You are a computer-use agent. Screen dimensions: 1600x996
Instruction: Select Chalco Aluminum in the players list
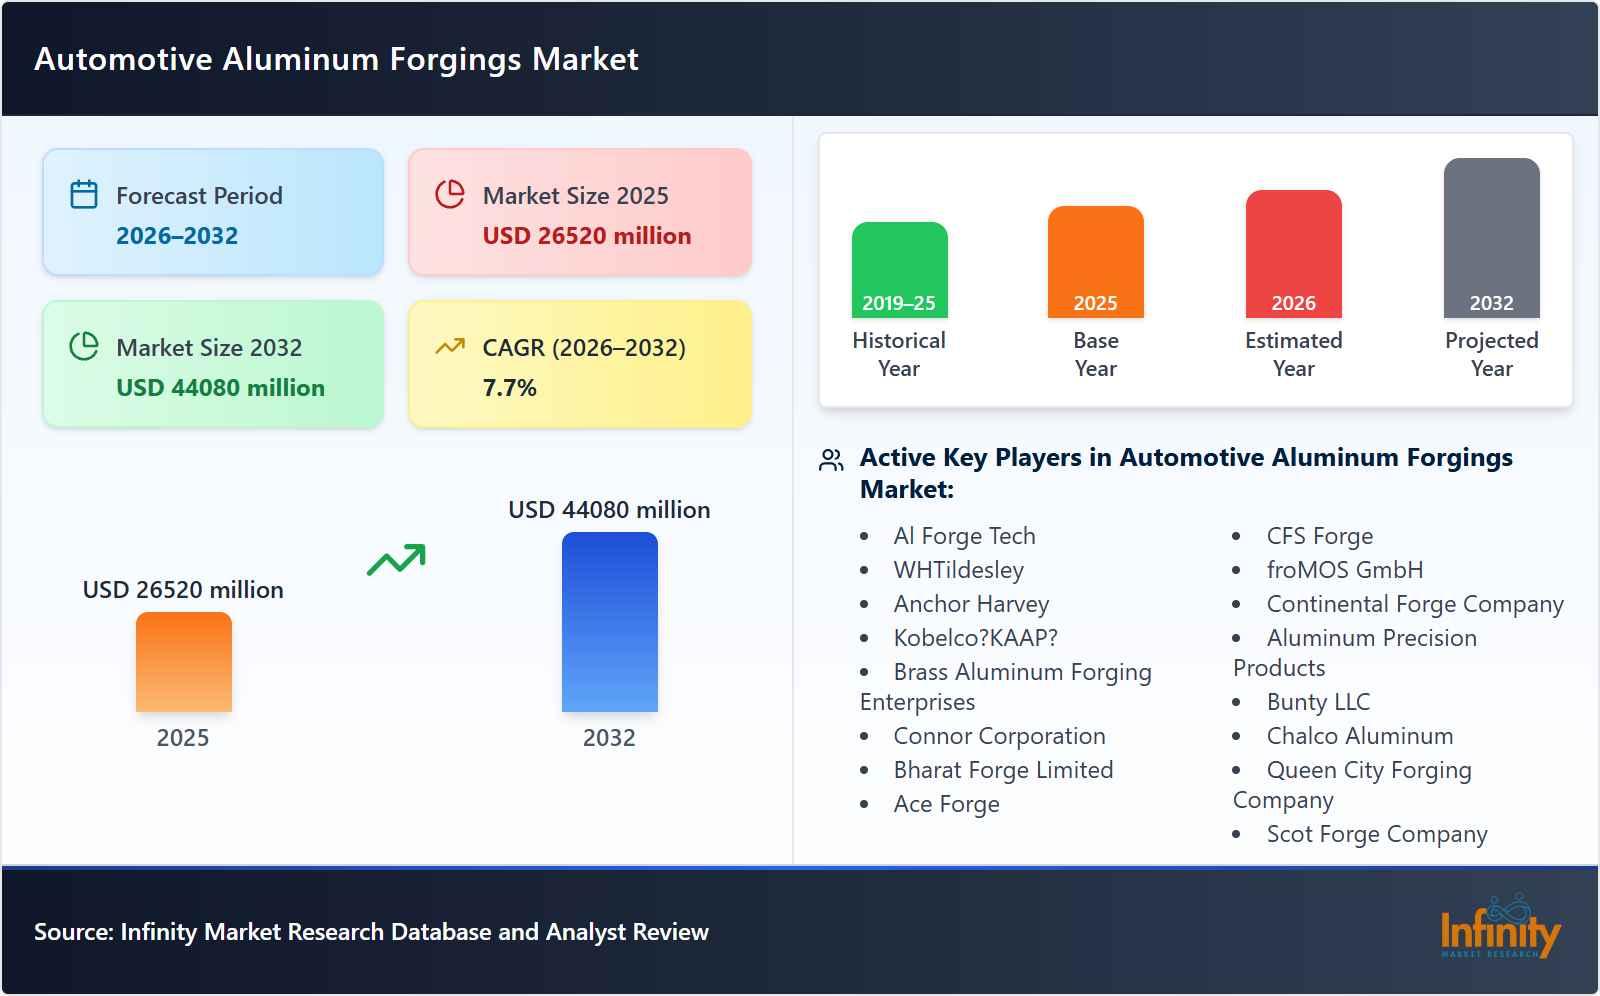click(x=1360, y=736)
